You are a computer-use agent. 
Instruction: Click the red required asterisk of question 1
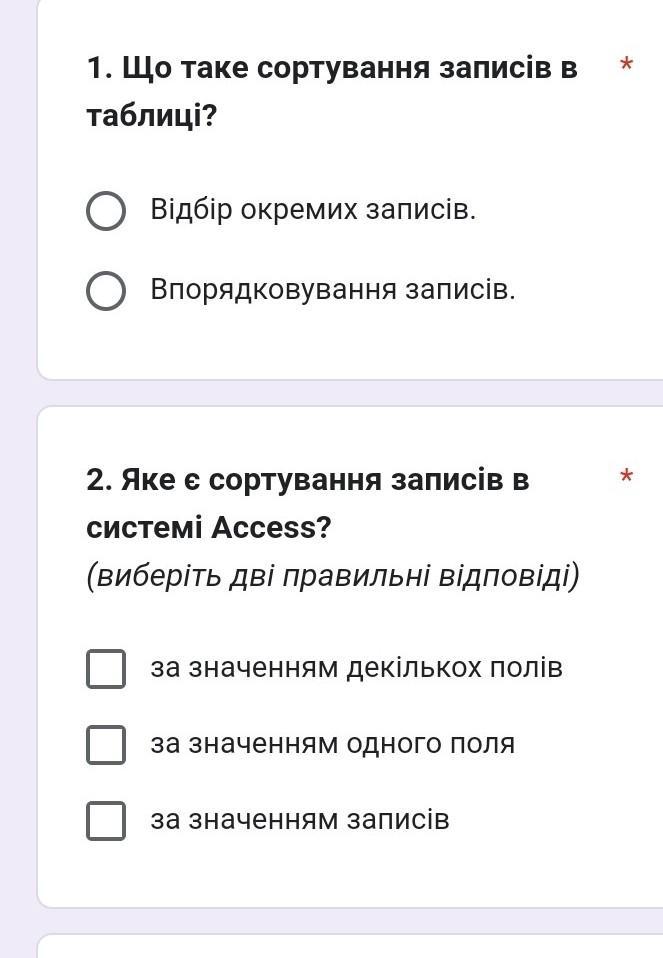626,64
